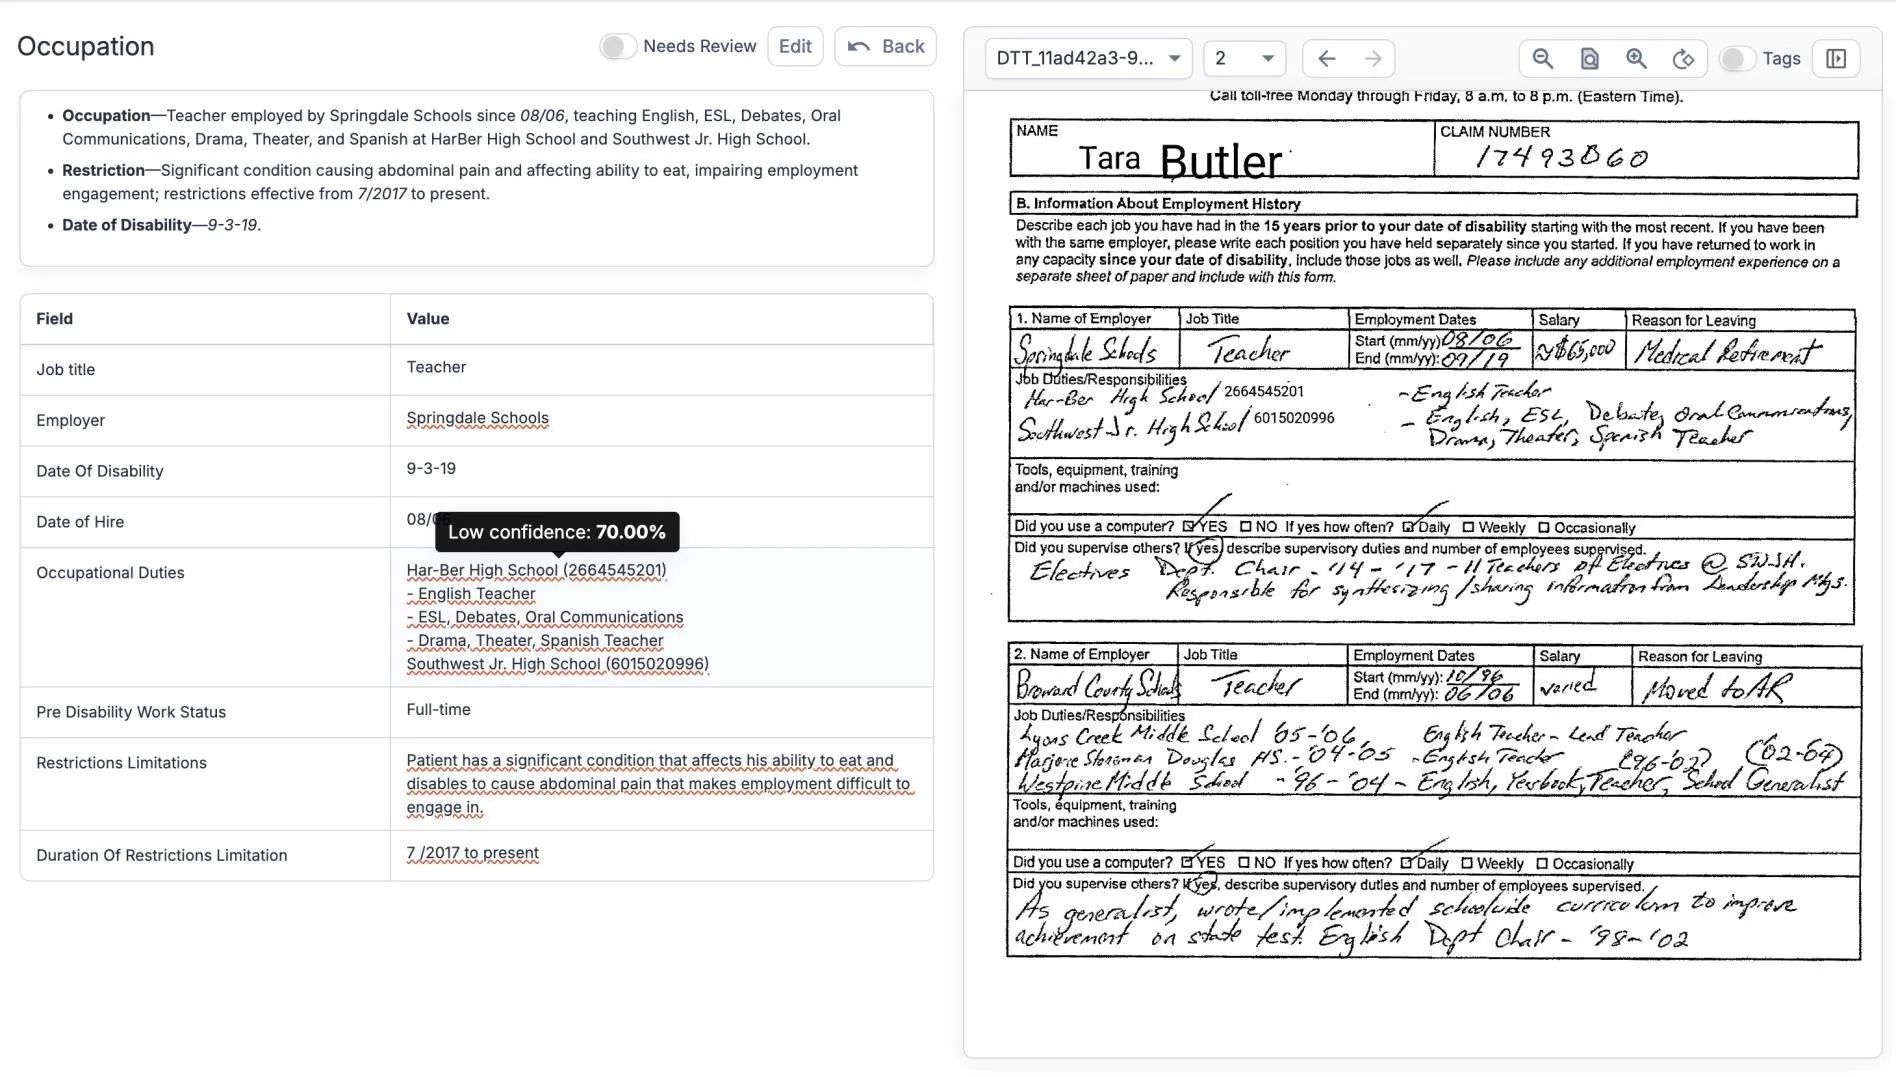Rotate the document page
This screenshot has width=1896, height=1077.
[1683, 59]
